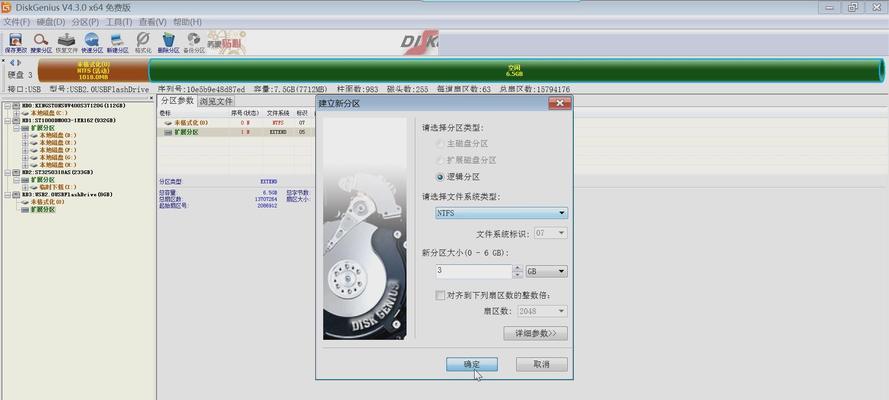Go to previous disk with left arrow
The height and width of the screenshot is (400, 889).
click(x=12, y=63)
